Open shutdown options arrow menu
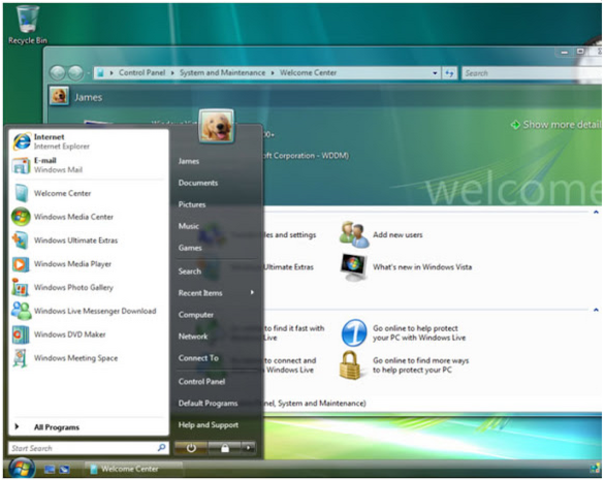This screenshot has height=480, width=605. tap(248, 448)
